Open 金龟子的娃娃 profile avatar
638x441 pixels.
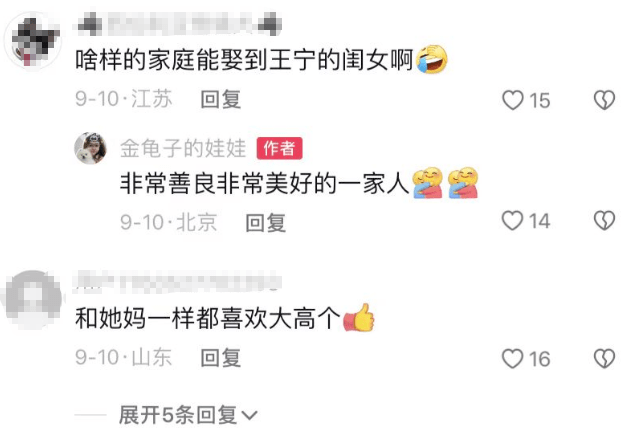click(x=90, y=148)
